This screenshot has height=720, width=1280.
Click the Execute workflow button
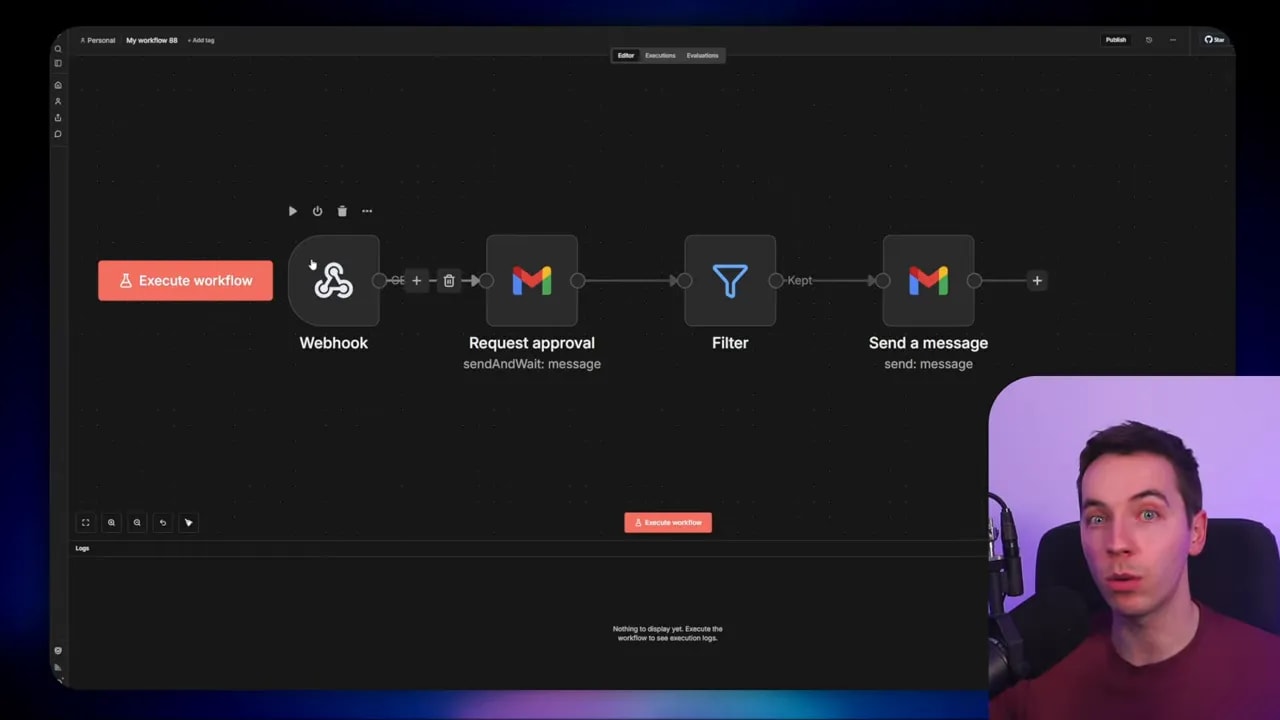click(x=667, y=521)
